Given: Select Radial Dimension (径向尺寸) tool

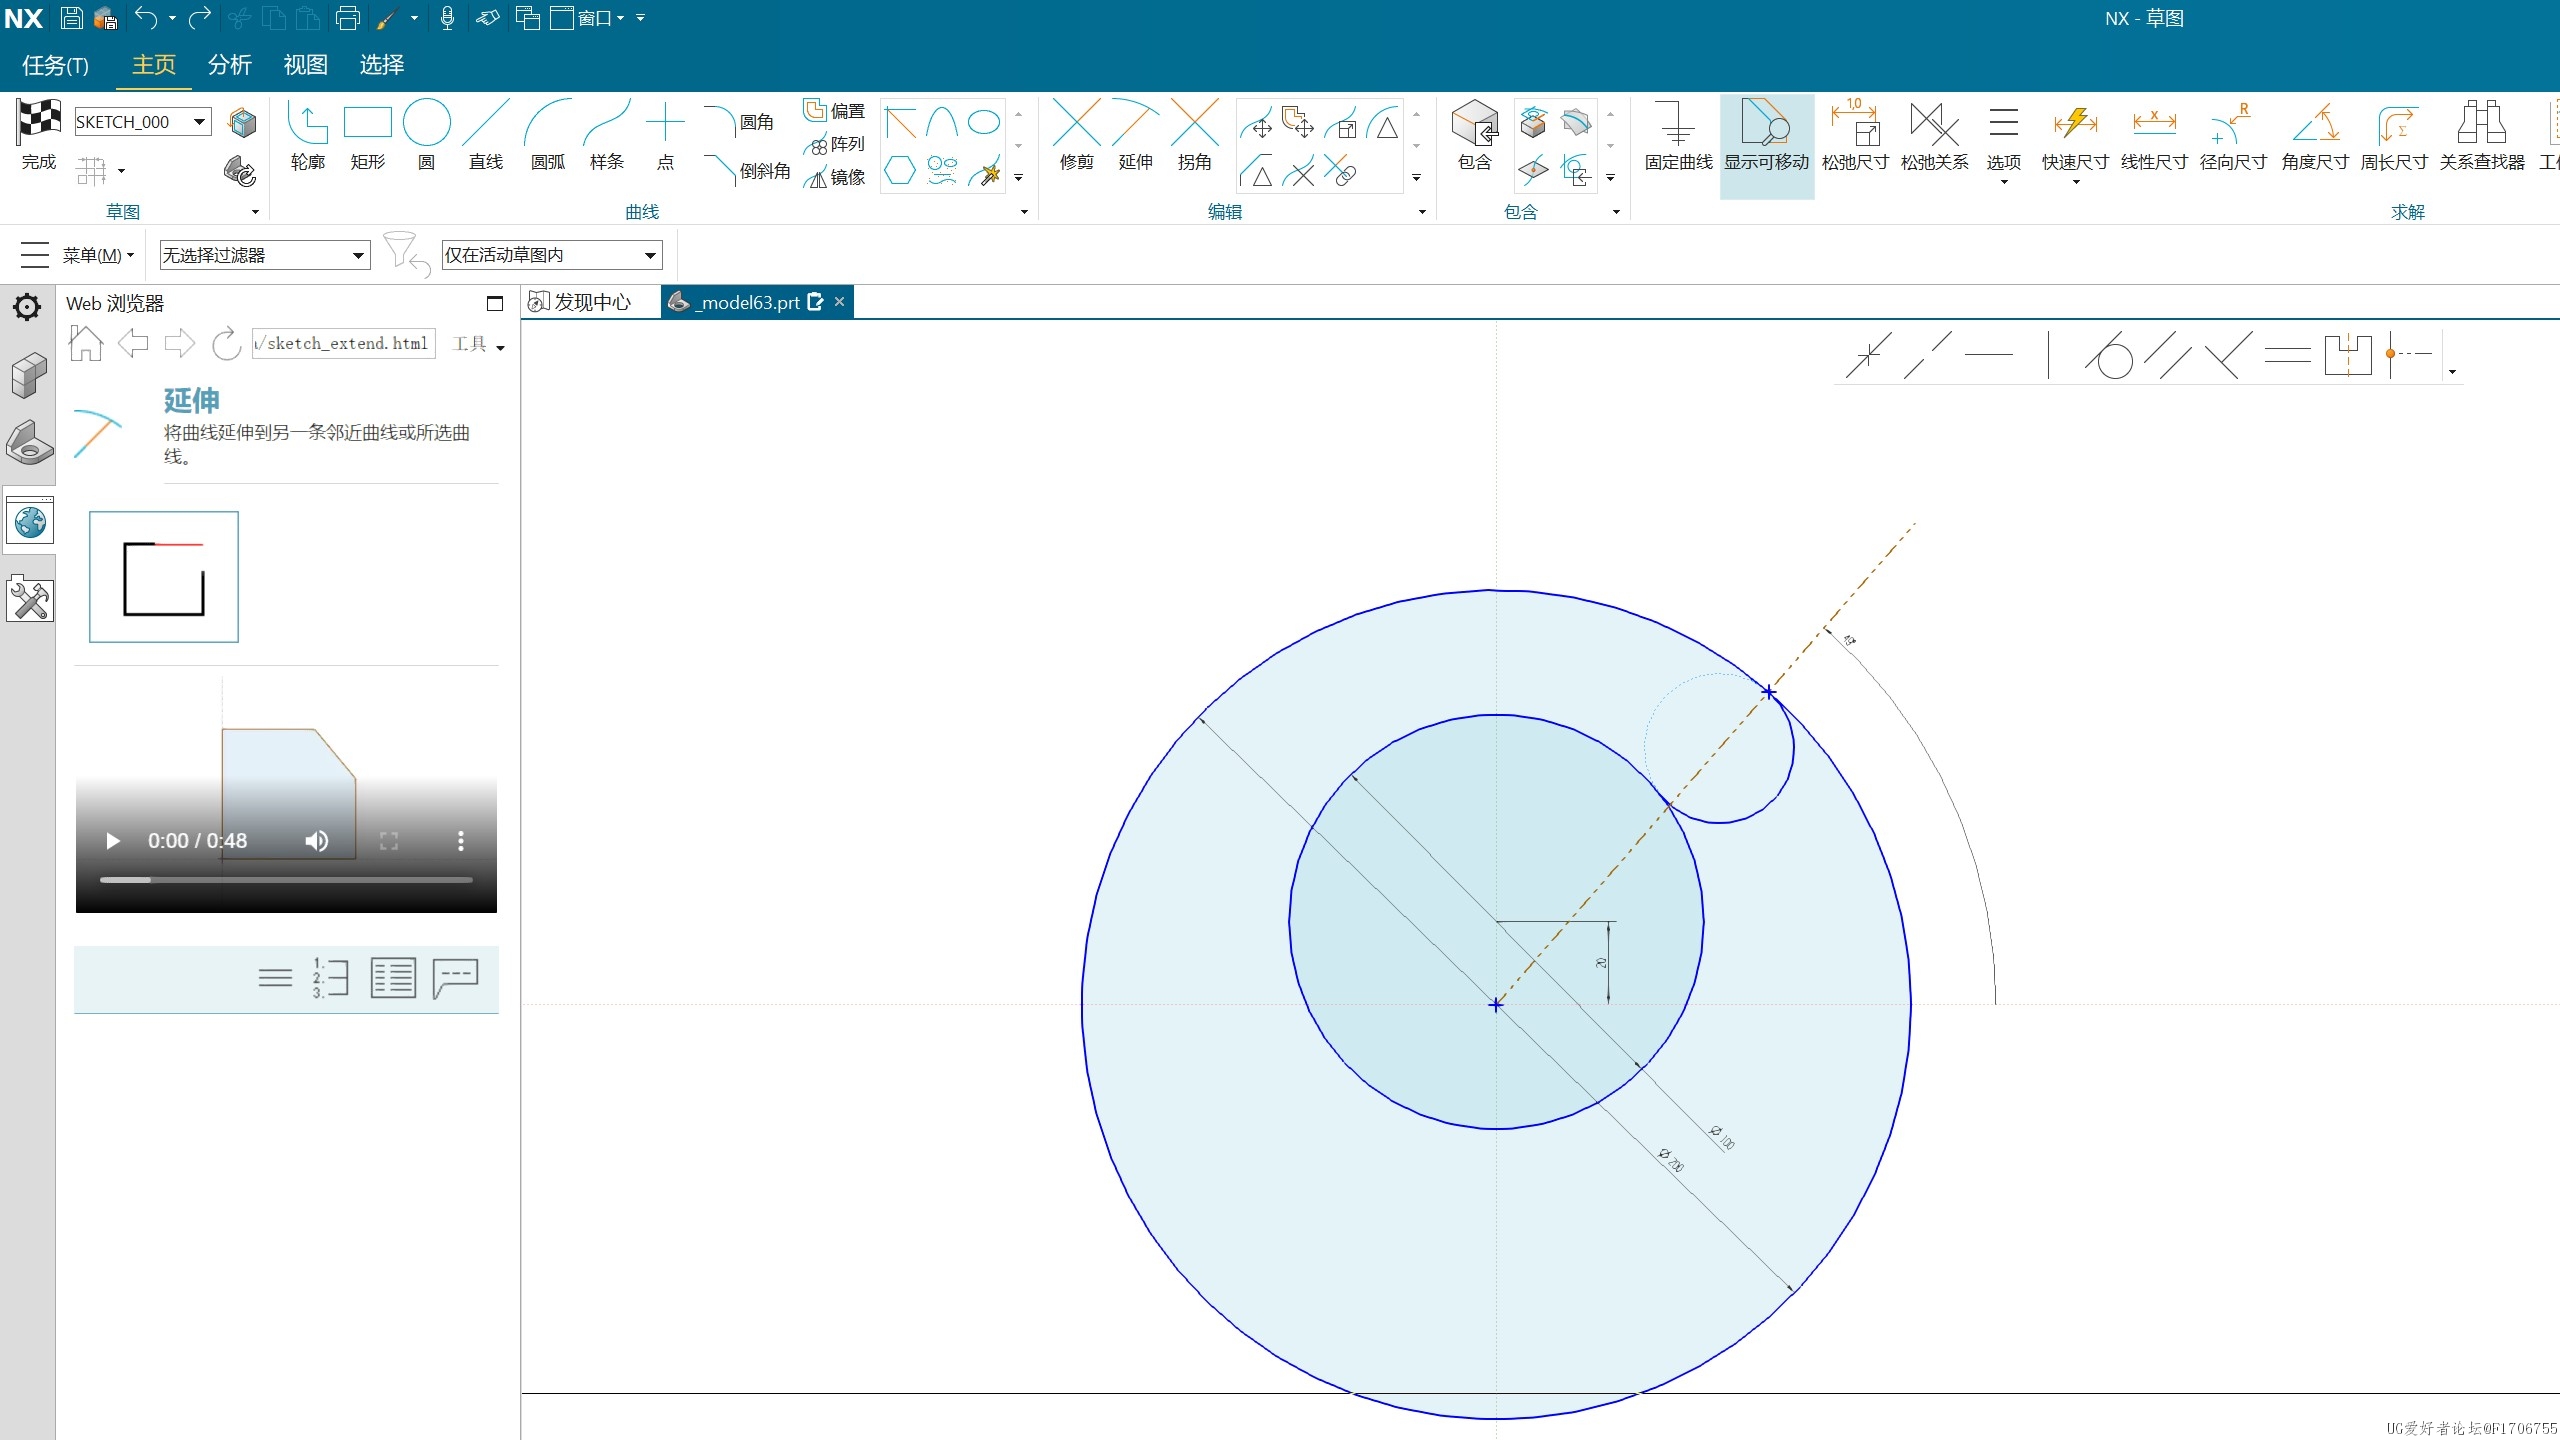Looking at the screenshot, I should click(2233, 135).
